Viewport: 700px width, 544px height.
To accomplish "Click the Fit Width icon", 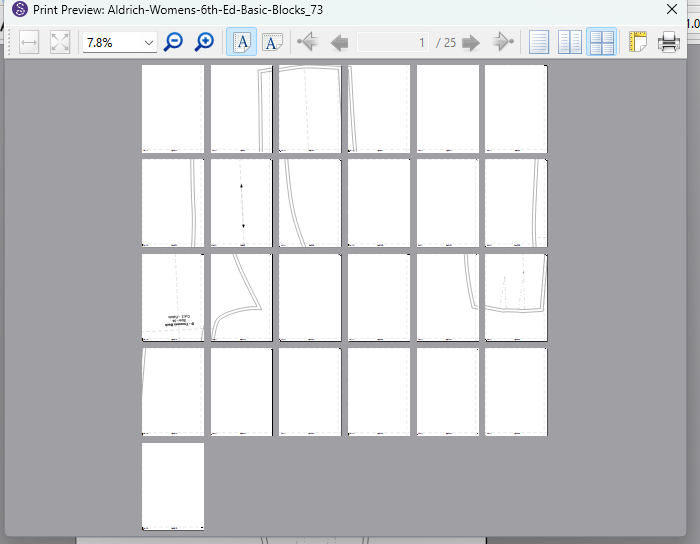I will click(29, 43).
